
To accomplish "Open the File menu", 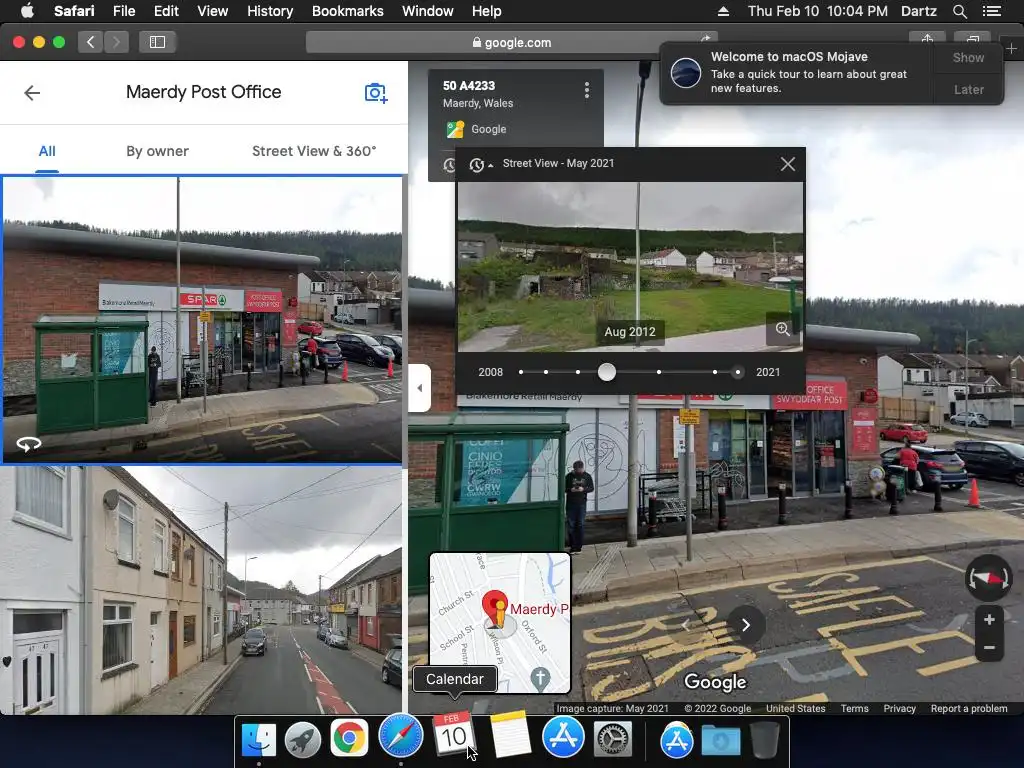I will pos(124,11).
